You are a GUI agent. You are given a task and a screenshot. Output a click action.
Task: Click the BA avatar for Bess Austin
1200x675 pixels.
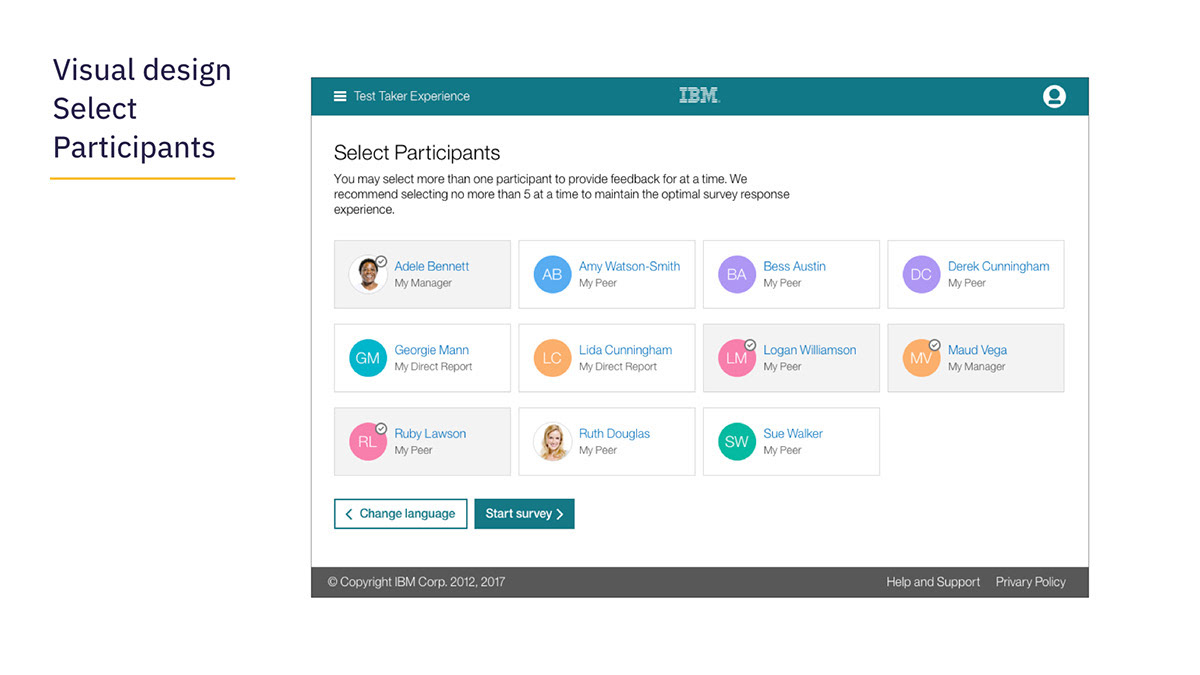pos(736,274)
